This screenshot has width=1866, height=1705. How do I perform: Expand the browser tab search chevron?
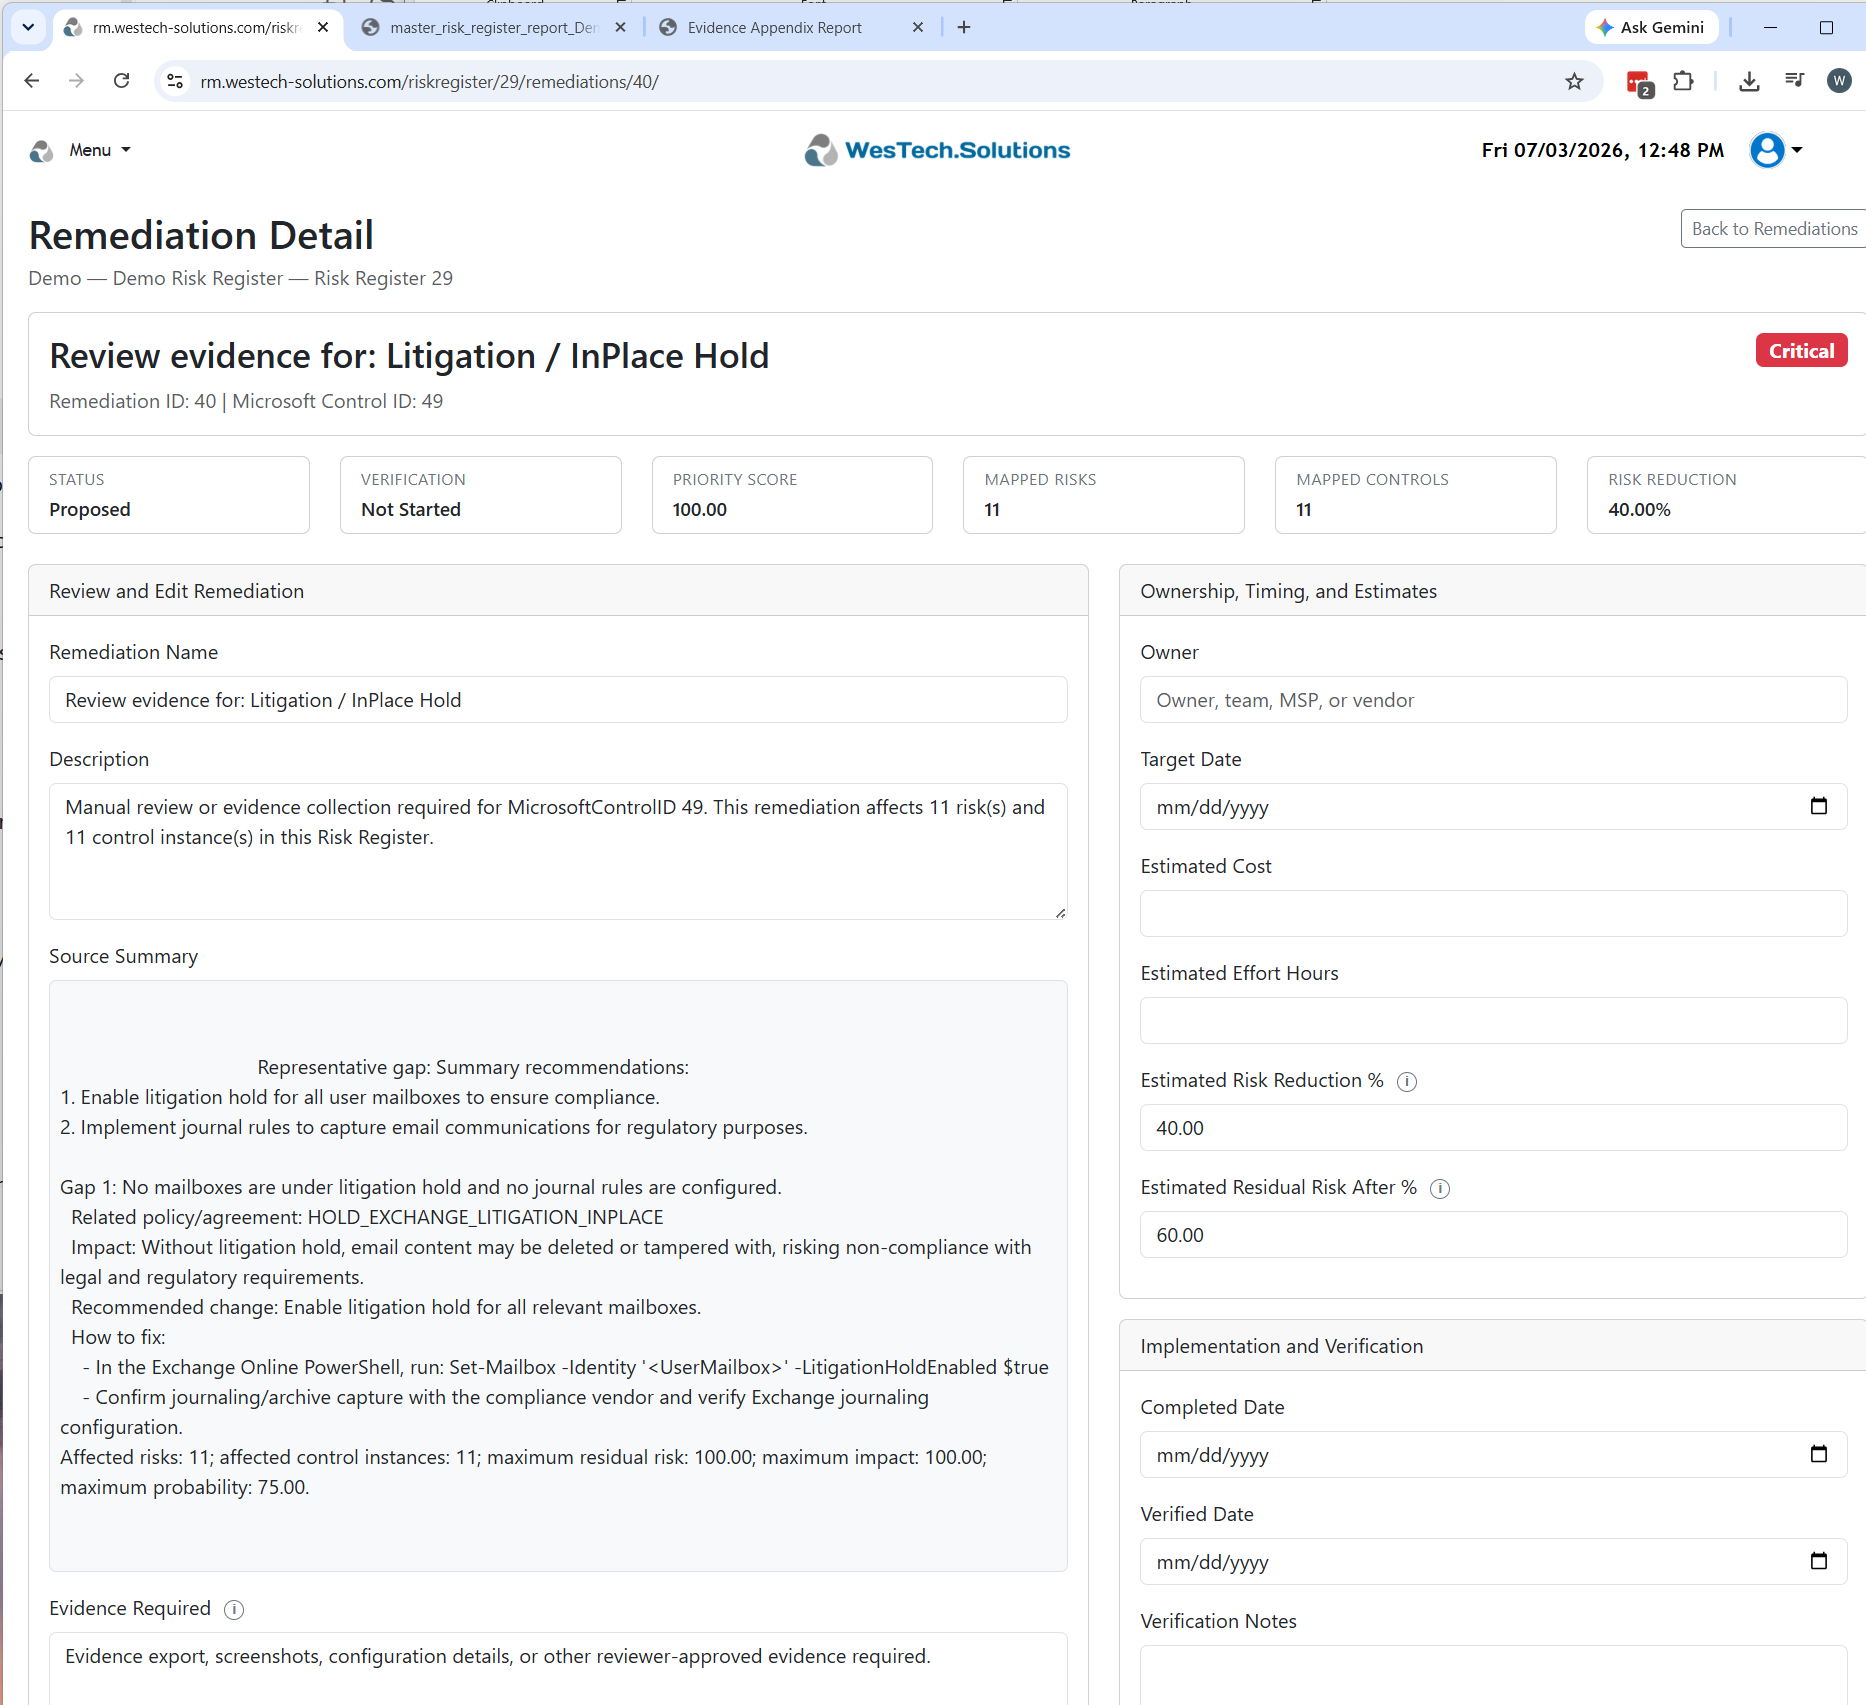pyautogui.click(x=28, y=27)
